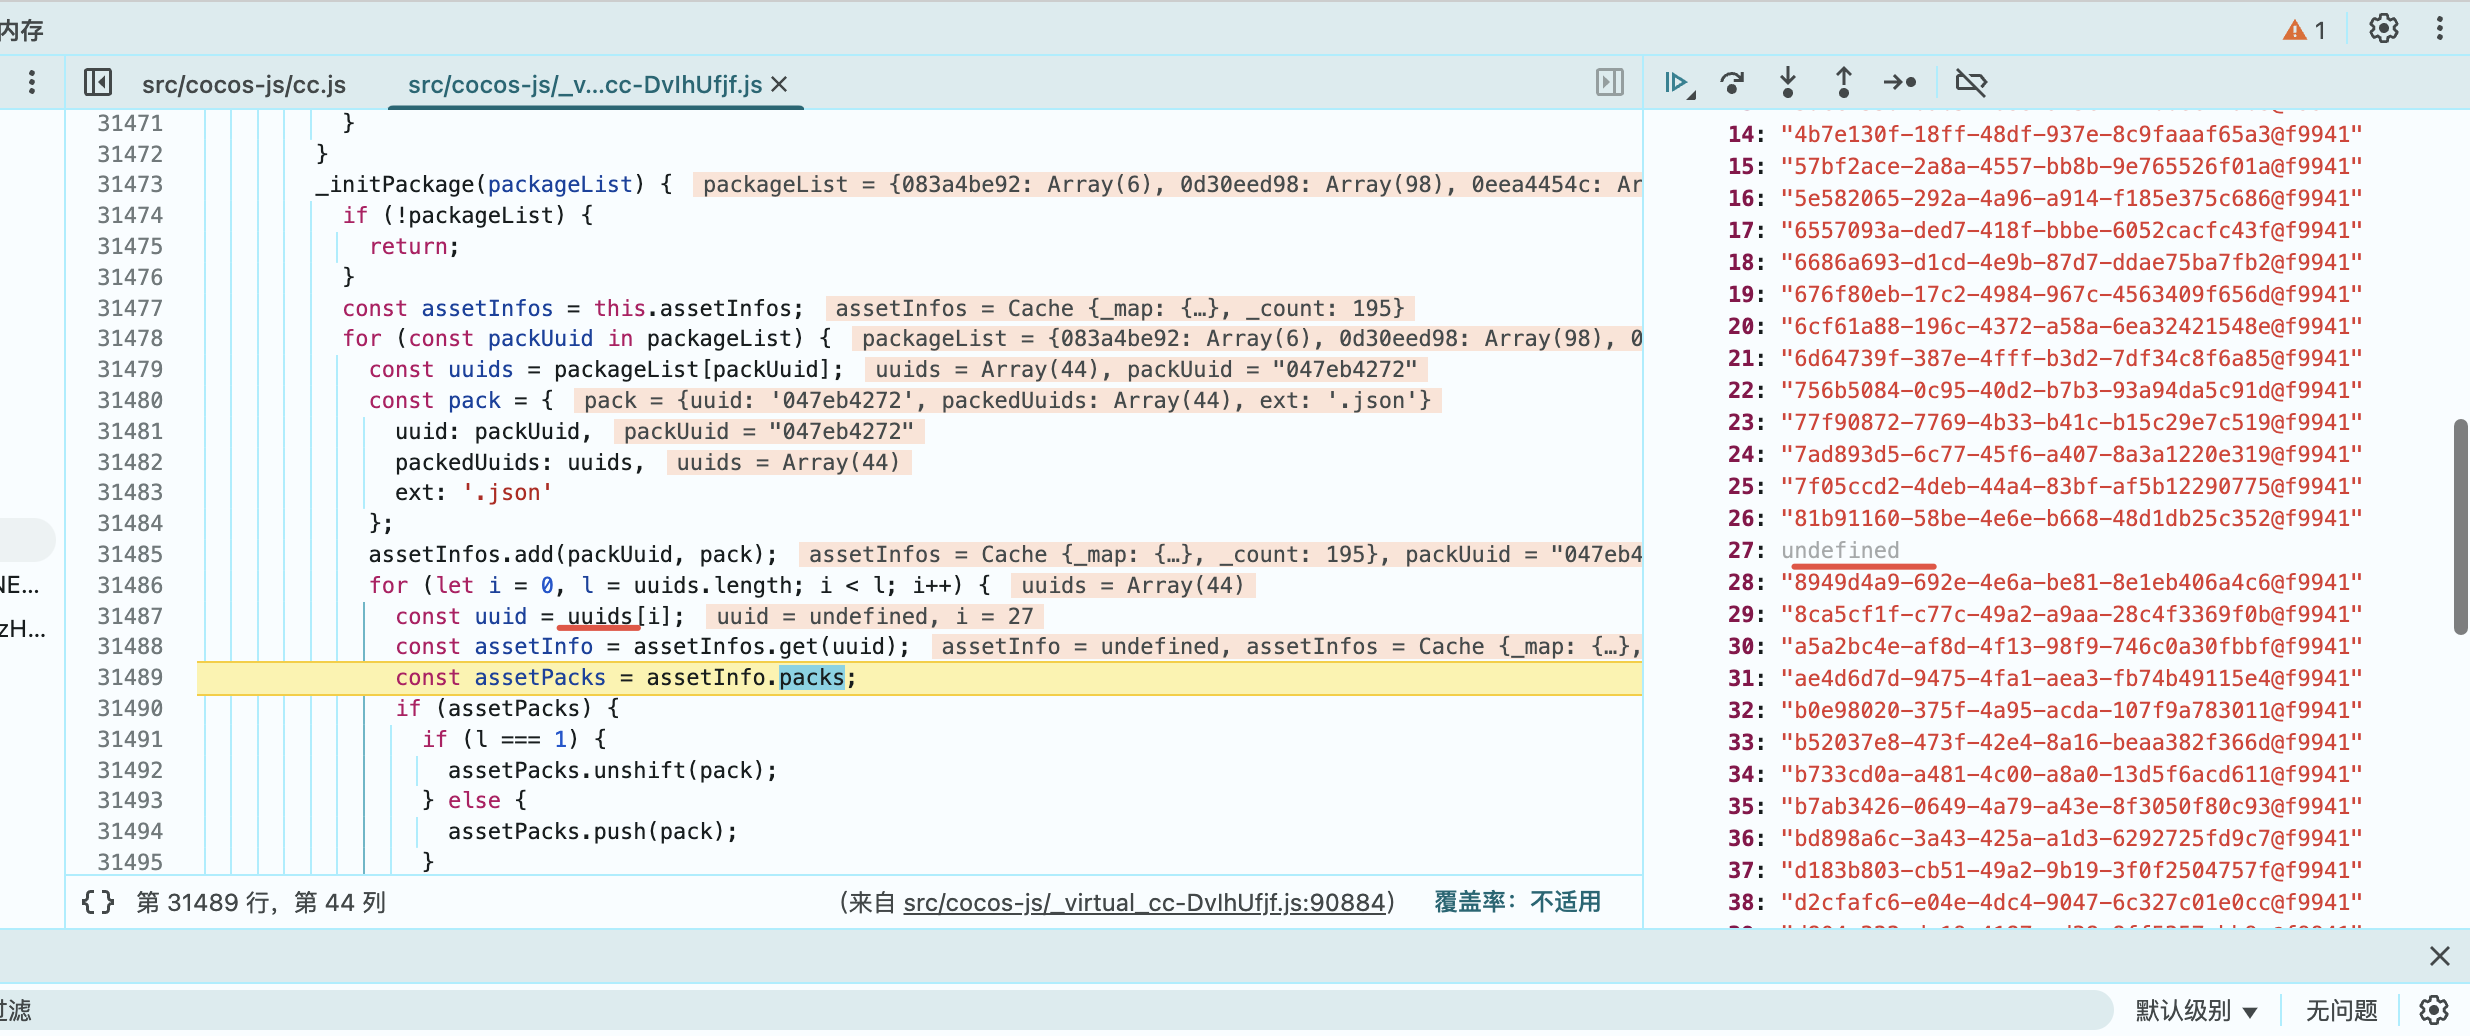The height and width of the screenshot is (1036, 2470).
Task: Open source-mapped link _virtual_cc-DvIhUfjf.js:90884
Action: [1145, 903]
